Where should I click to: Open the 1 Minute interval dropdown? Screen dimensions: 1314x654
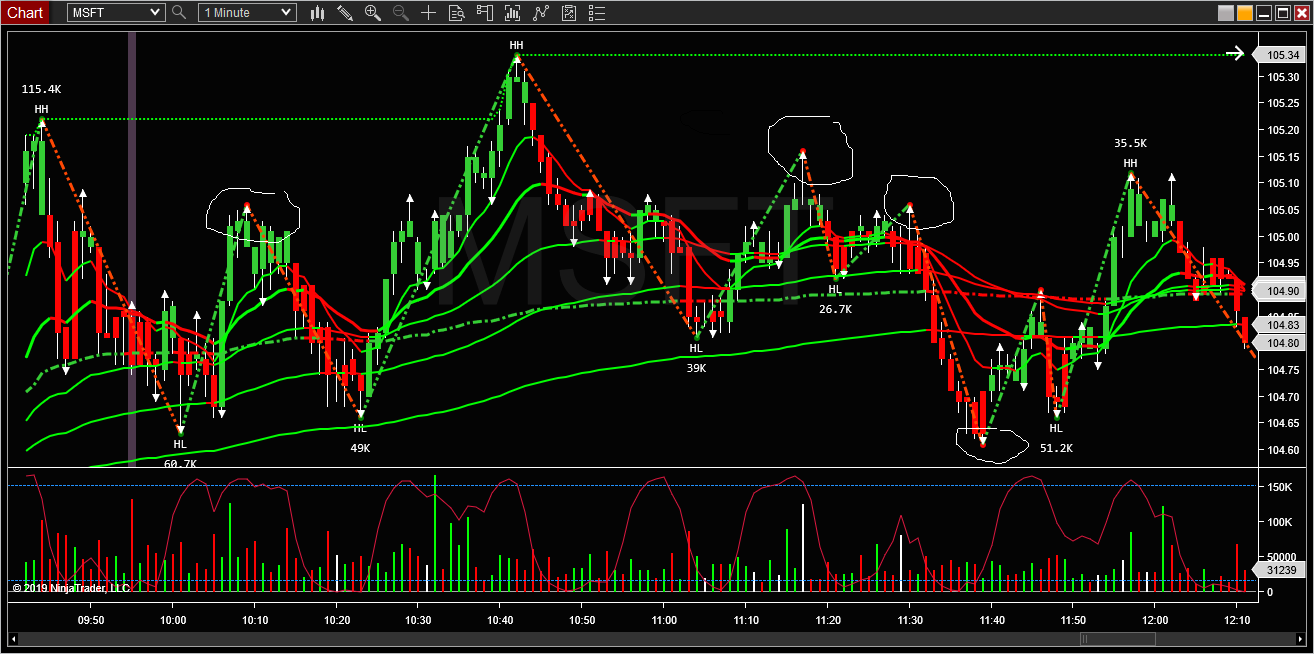coord(247,12)
